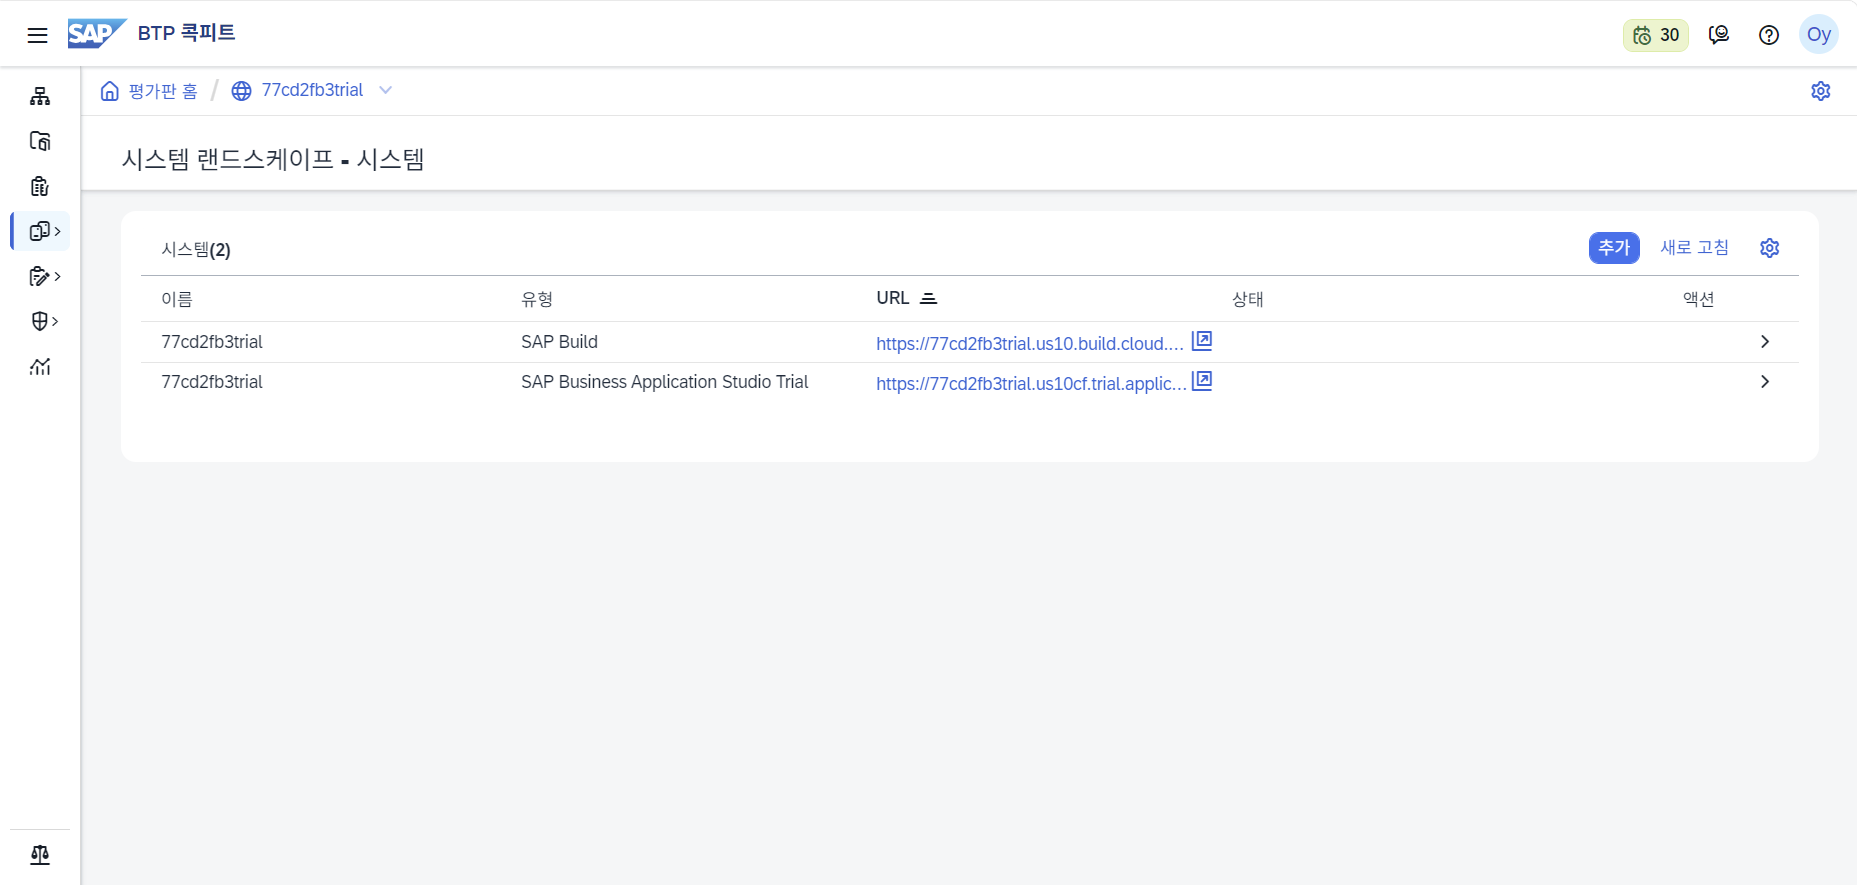1857x885 pixels.
Task: Open the account explorer hierarchy icon in sidebar
Action: 40,96
